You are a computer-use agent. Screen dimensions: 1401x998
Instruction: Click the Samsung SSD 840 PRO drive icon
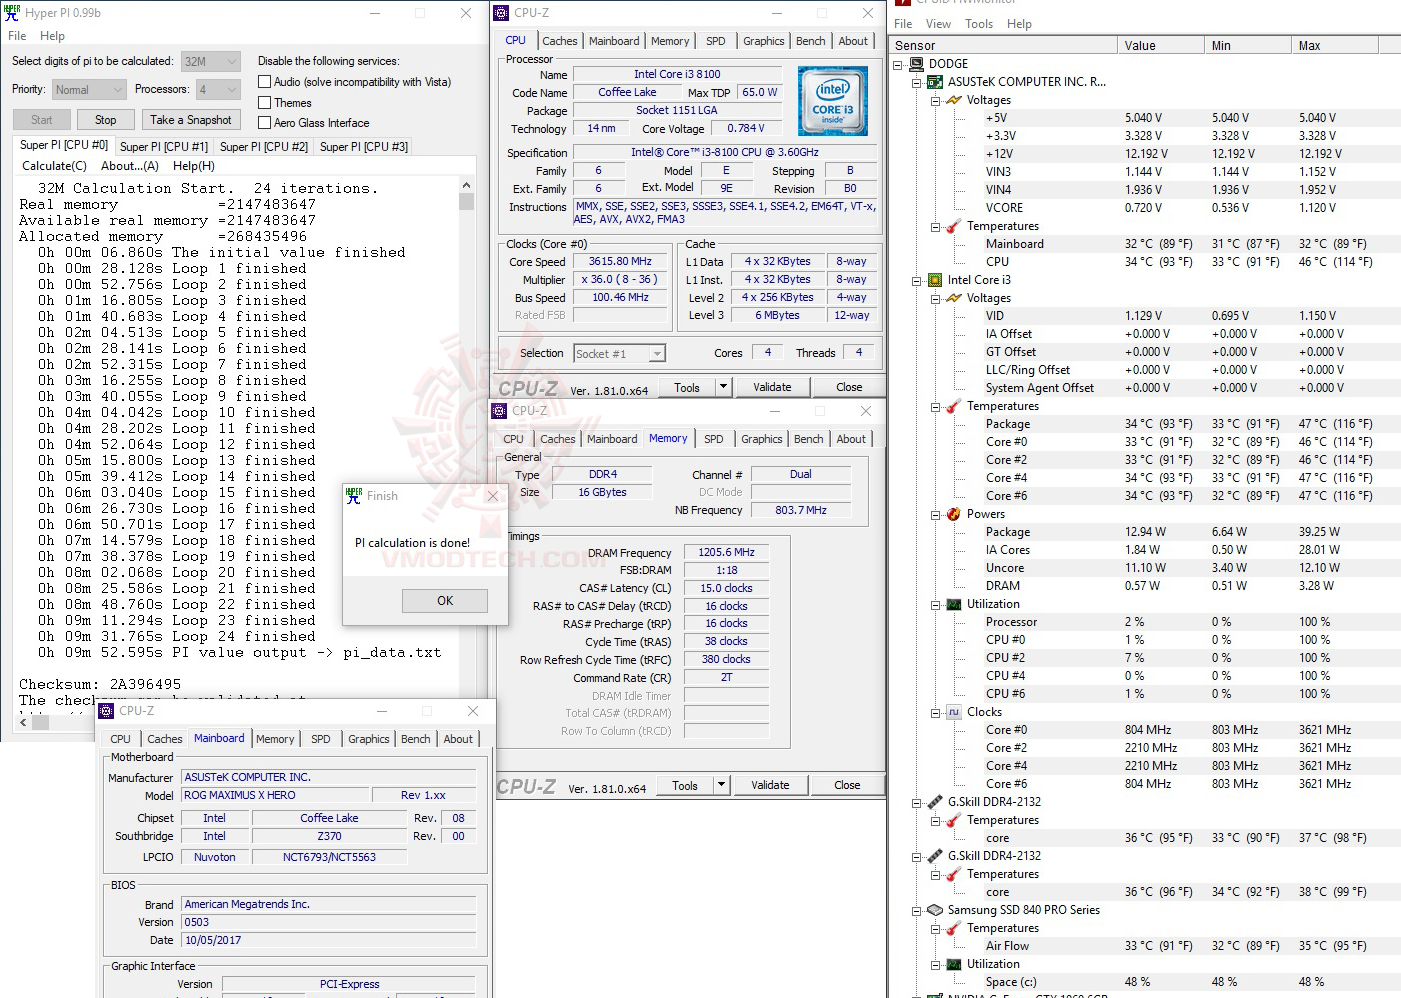(x=936, y=910)
